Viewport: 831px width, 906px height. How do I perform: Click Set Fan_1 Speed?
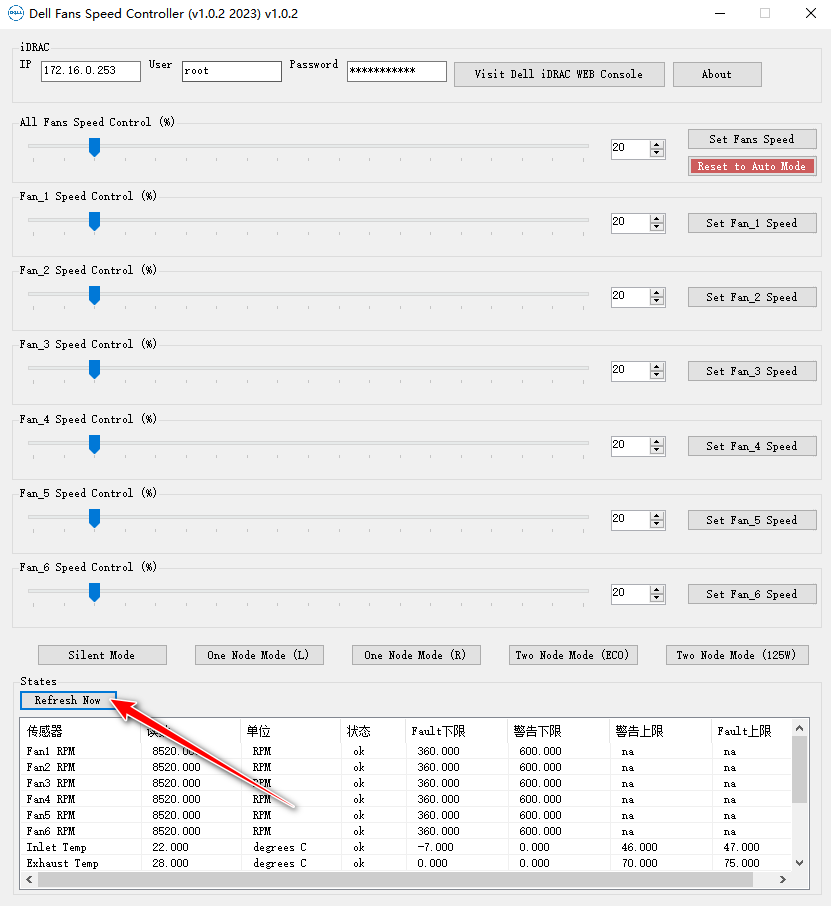752,223
